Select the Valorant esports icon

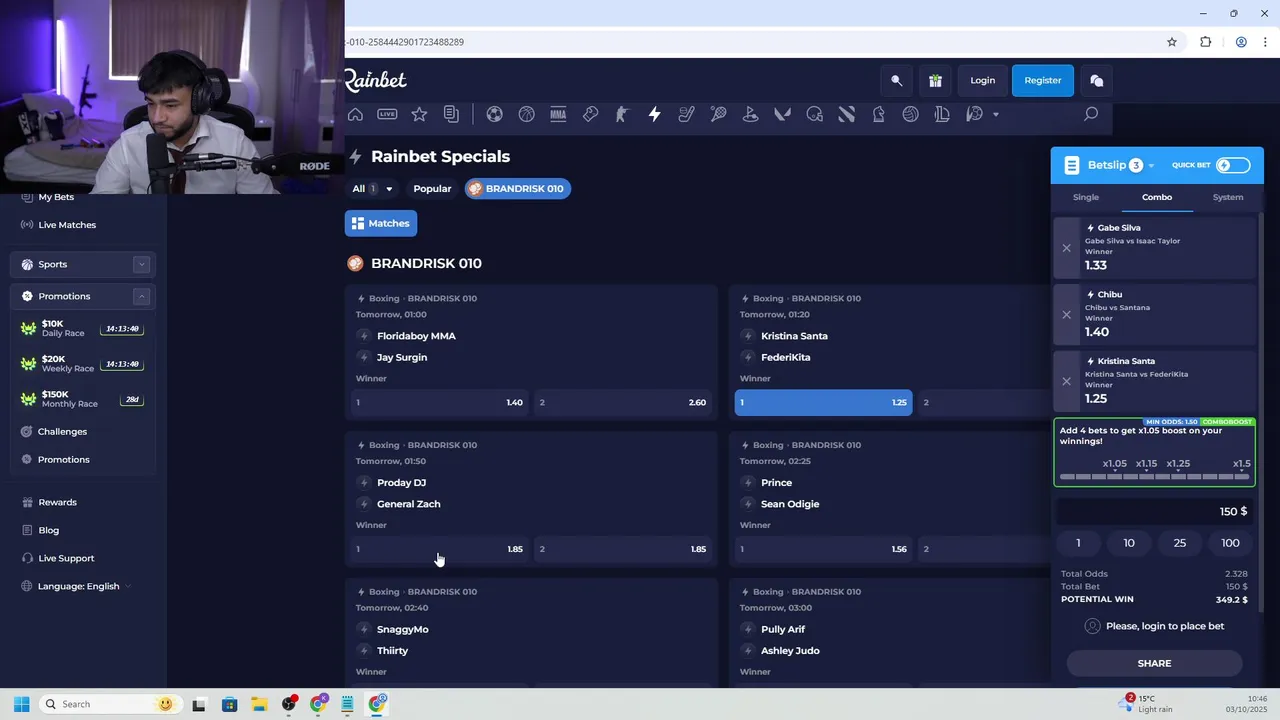tap(782, 114)
